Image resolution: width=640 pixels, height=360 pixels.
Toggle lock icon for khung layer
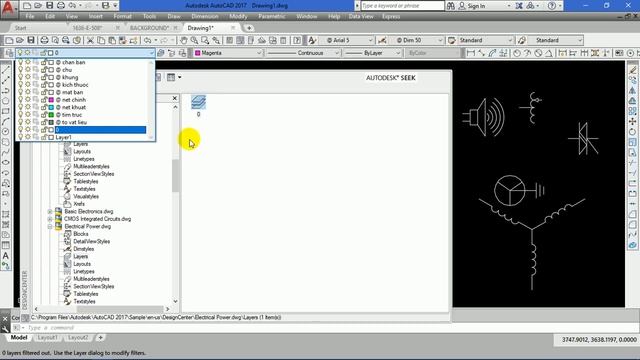[43, 77]
